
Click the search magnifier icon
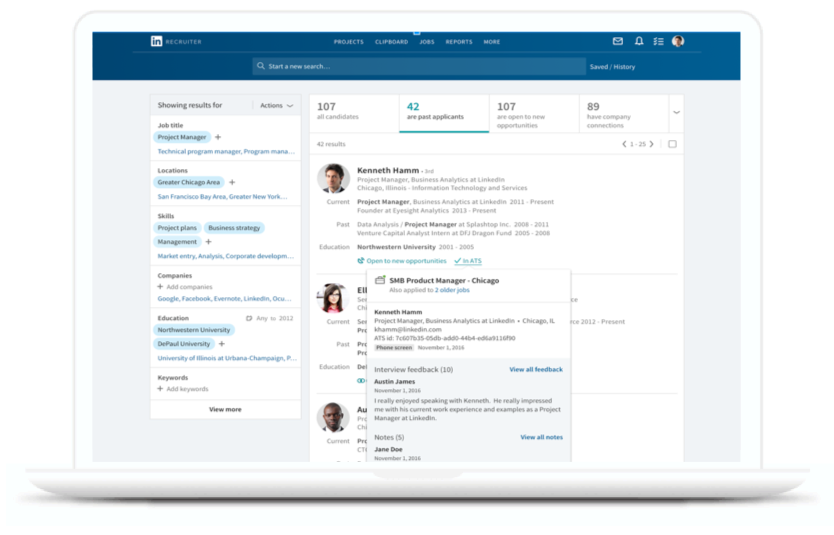261,66
